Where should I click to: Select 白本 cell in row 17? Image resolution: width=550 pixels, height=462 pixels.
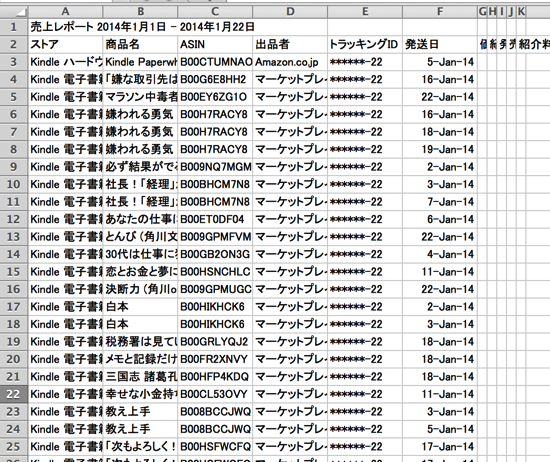[x=140, y=307]
